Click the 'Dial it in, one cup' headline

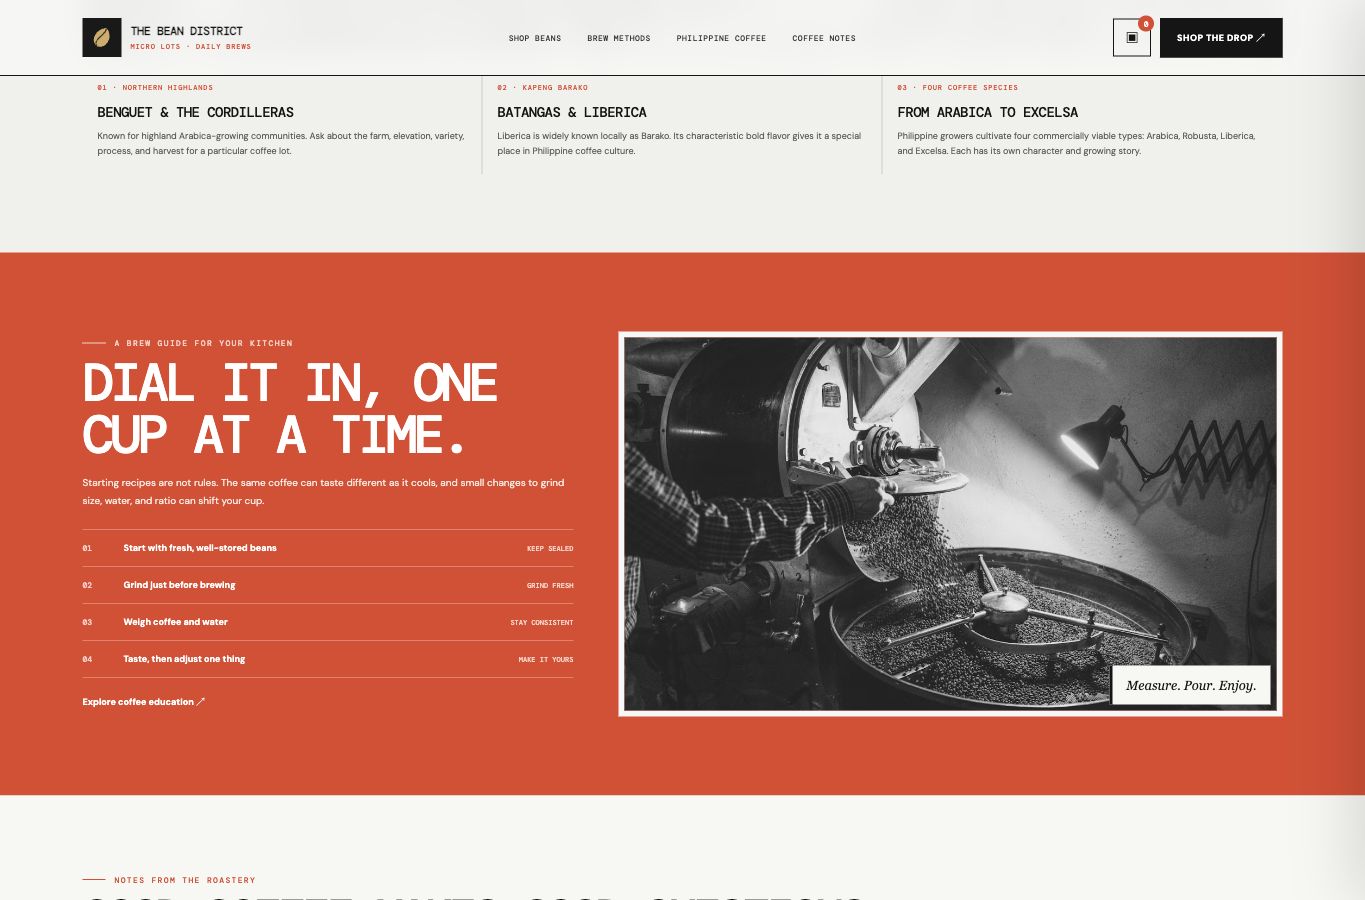pos(290,409)
